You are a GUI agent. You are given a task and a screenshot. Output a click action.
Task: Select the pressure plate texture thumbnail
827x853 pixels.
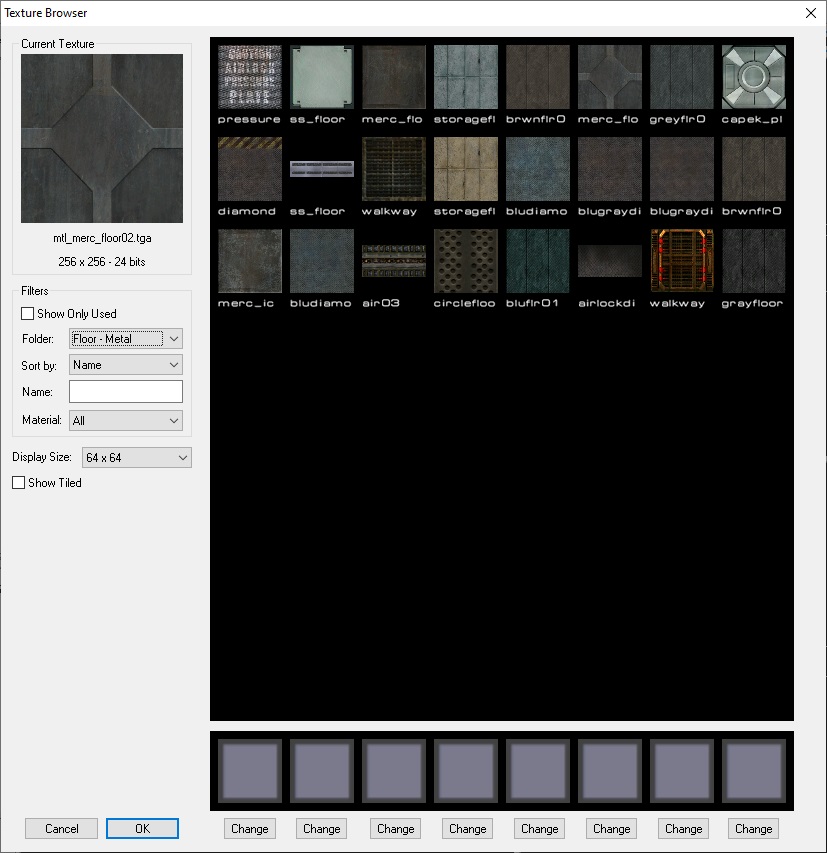coord(249,77)
